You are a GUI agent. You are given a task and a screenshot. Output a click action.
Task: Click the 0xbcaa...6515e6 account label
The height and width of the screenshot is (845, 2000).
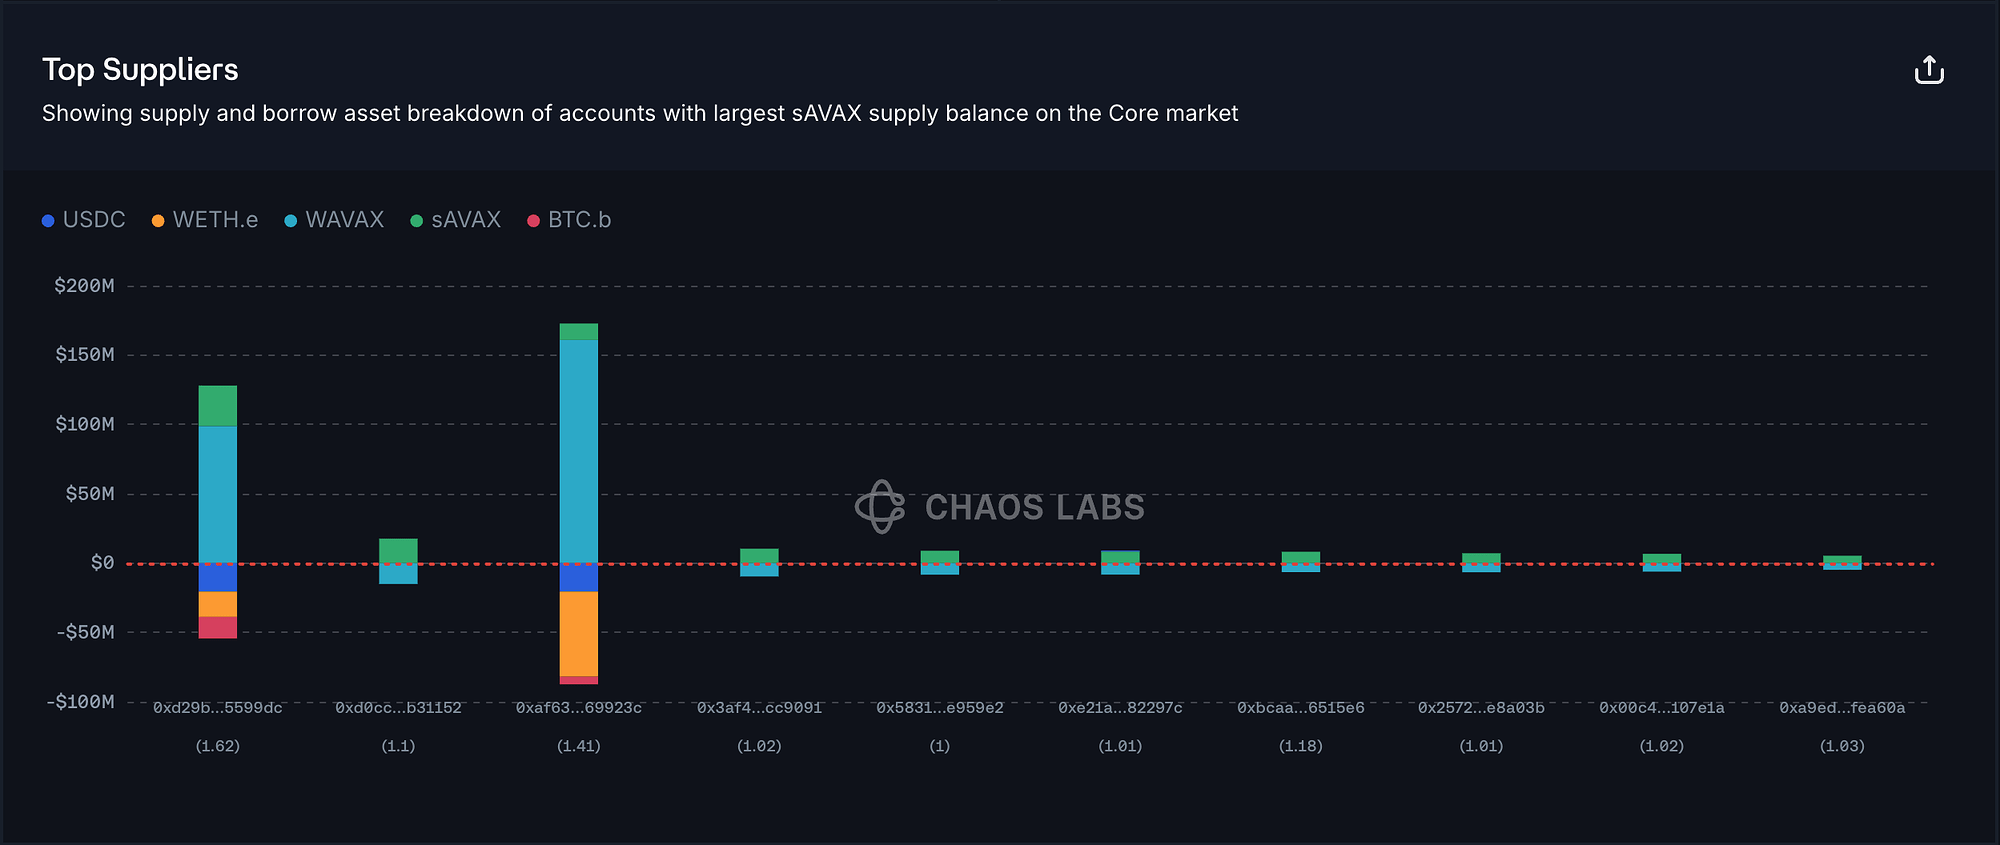pyautogui.click(x=1301, y=708)
